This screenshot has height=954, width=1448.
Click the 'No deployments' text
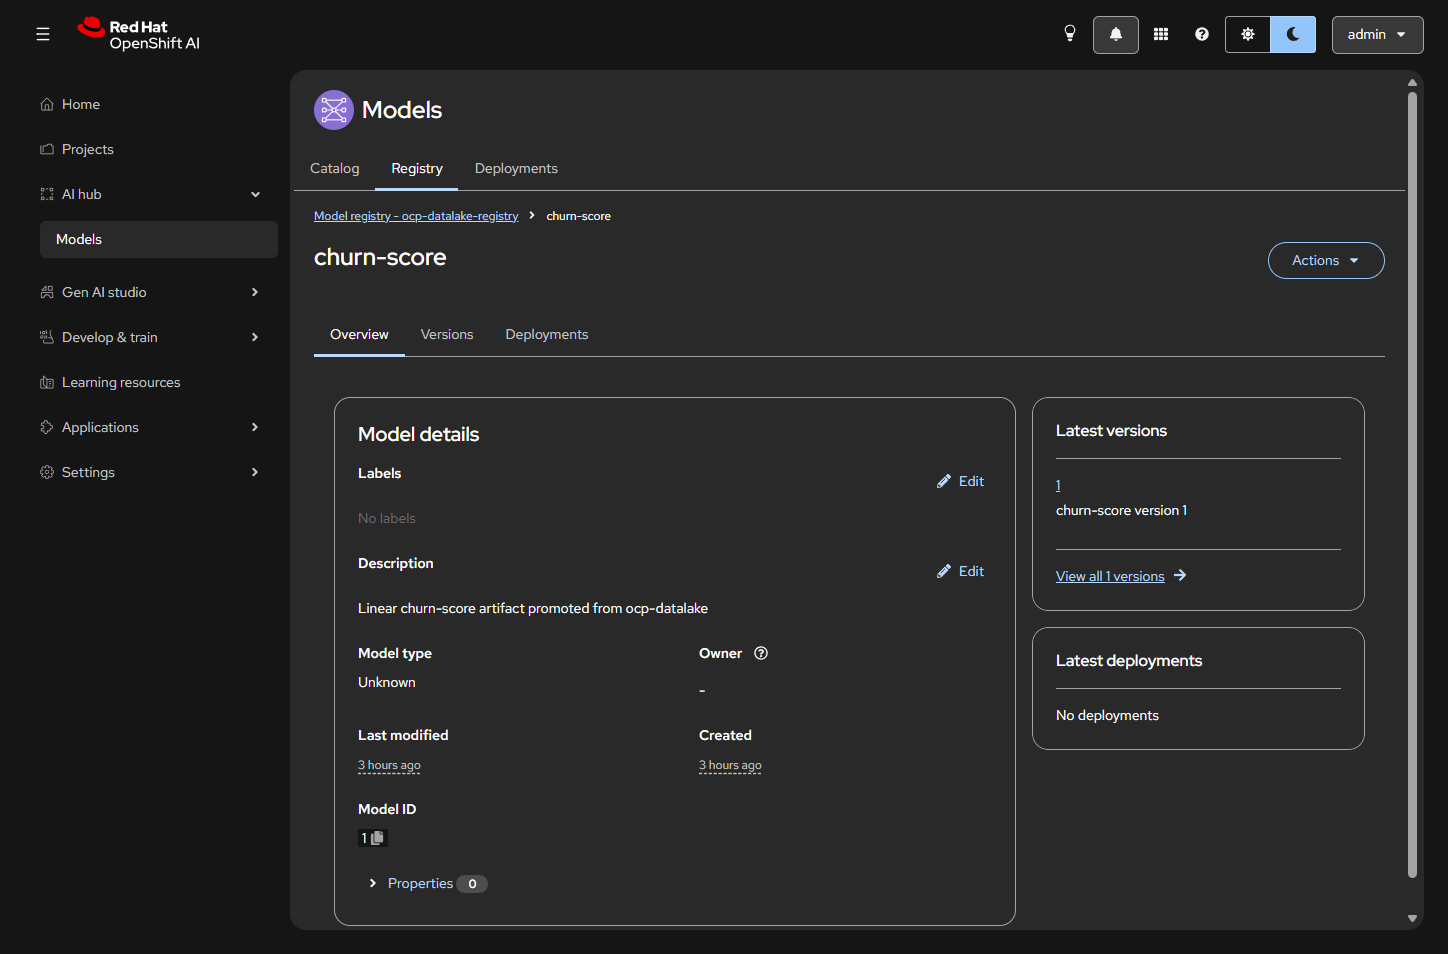[x=1107, y=715]
